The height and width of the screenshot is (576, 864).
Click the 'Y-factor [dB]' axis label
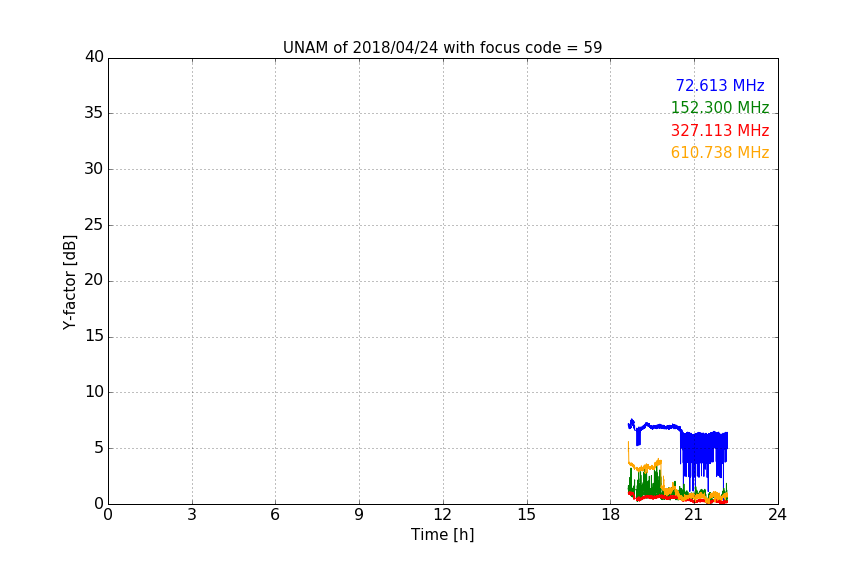pyautogui.click(x=69, y=282)
